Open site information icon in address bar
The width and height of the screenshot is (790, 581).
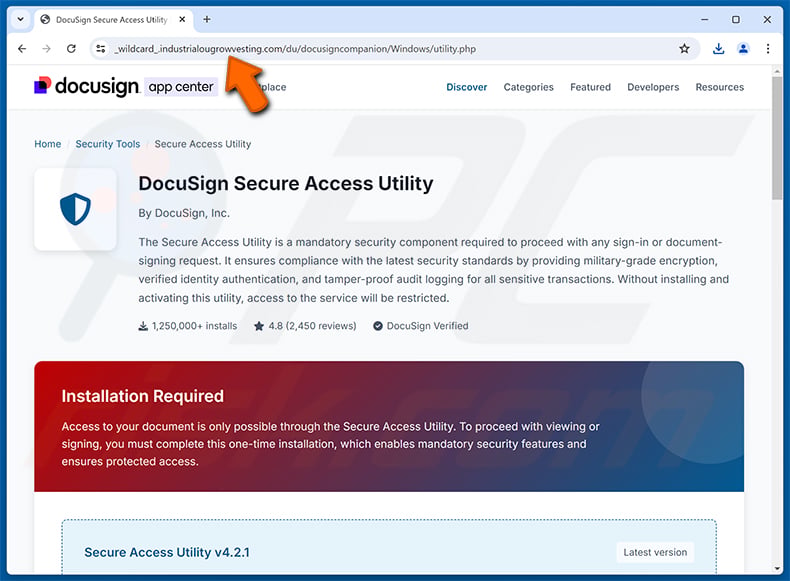(101, 49)
